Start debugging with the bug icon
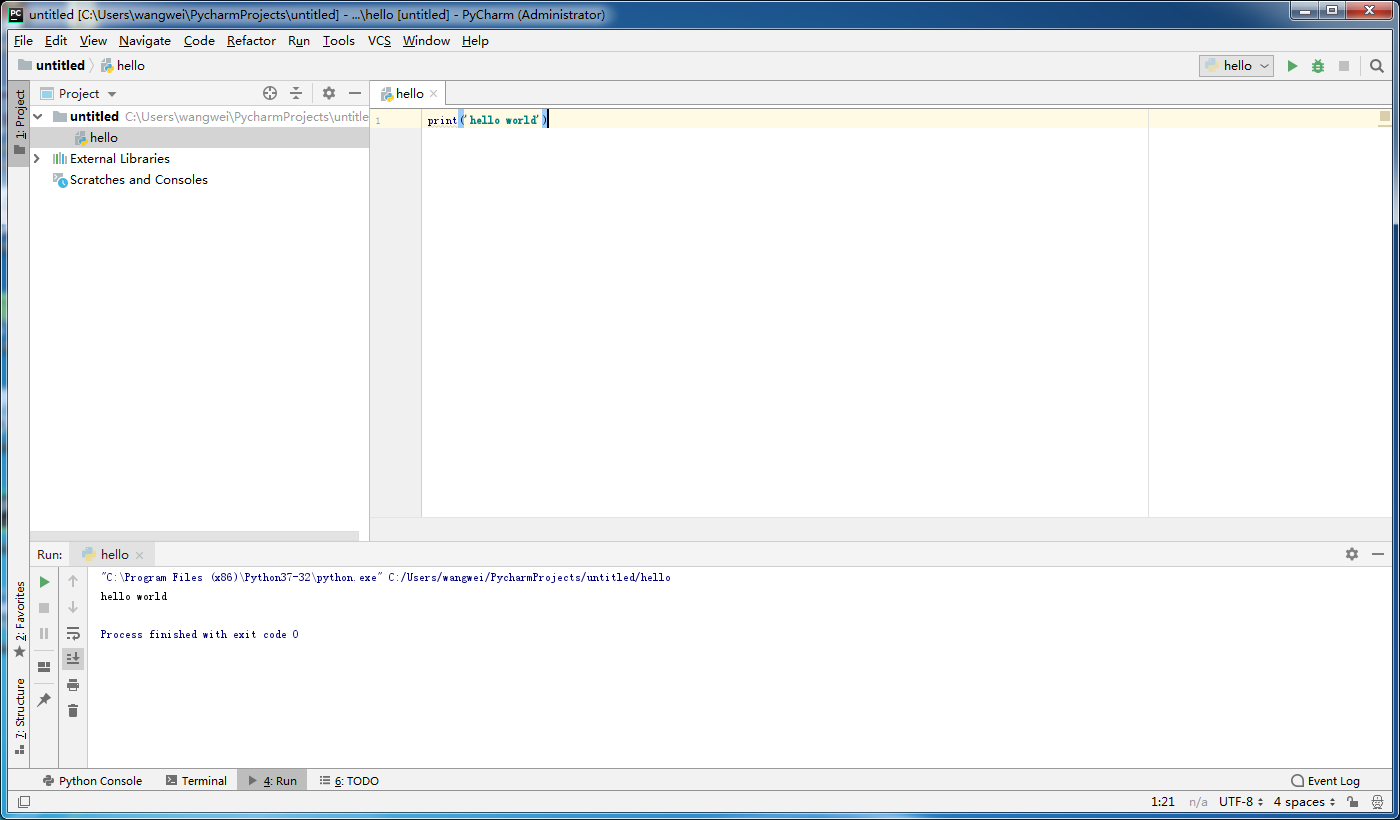Image resolution: width=1400 pixels, height=820 pixels. coord(1318,66)
